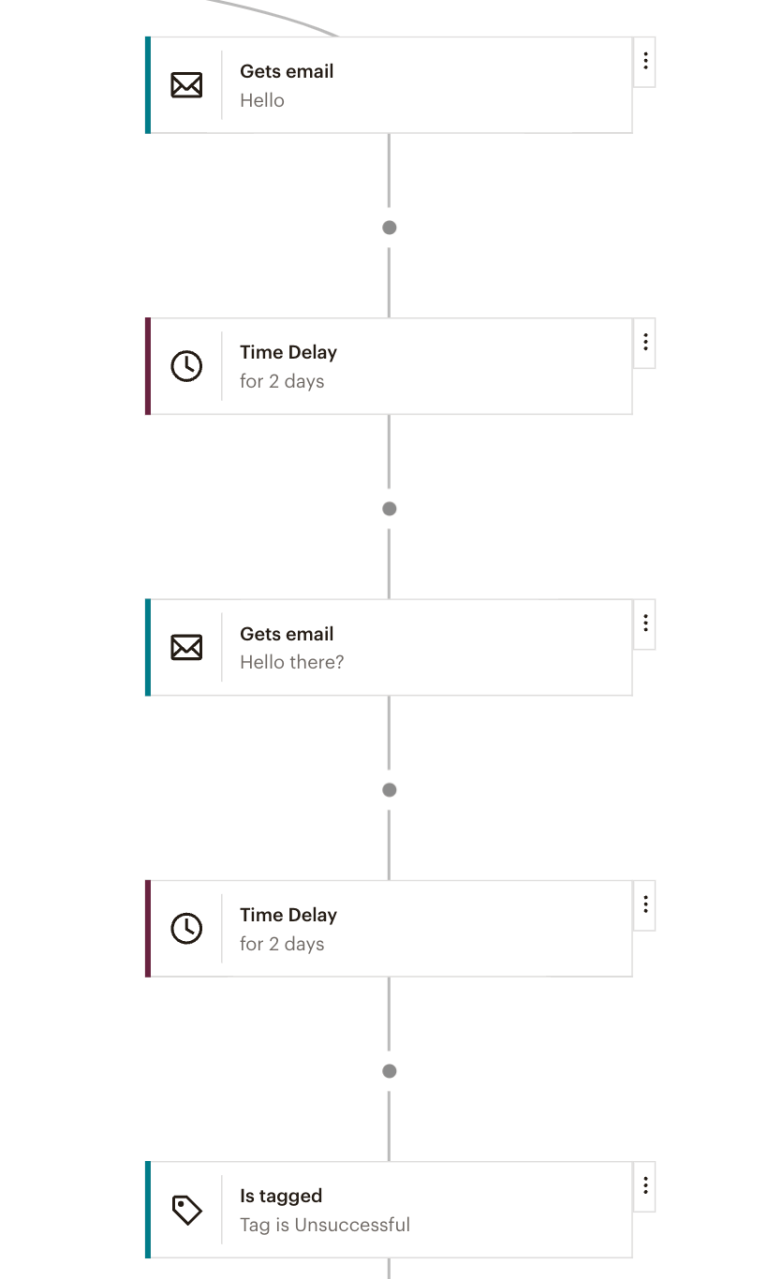Screen dimensions: 768x1279
Task: Click the kebab menu on 'Hello there?' email card
Action: tap(645, 624)
